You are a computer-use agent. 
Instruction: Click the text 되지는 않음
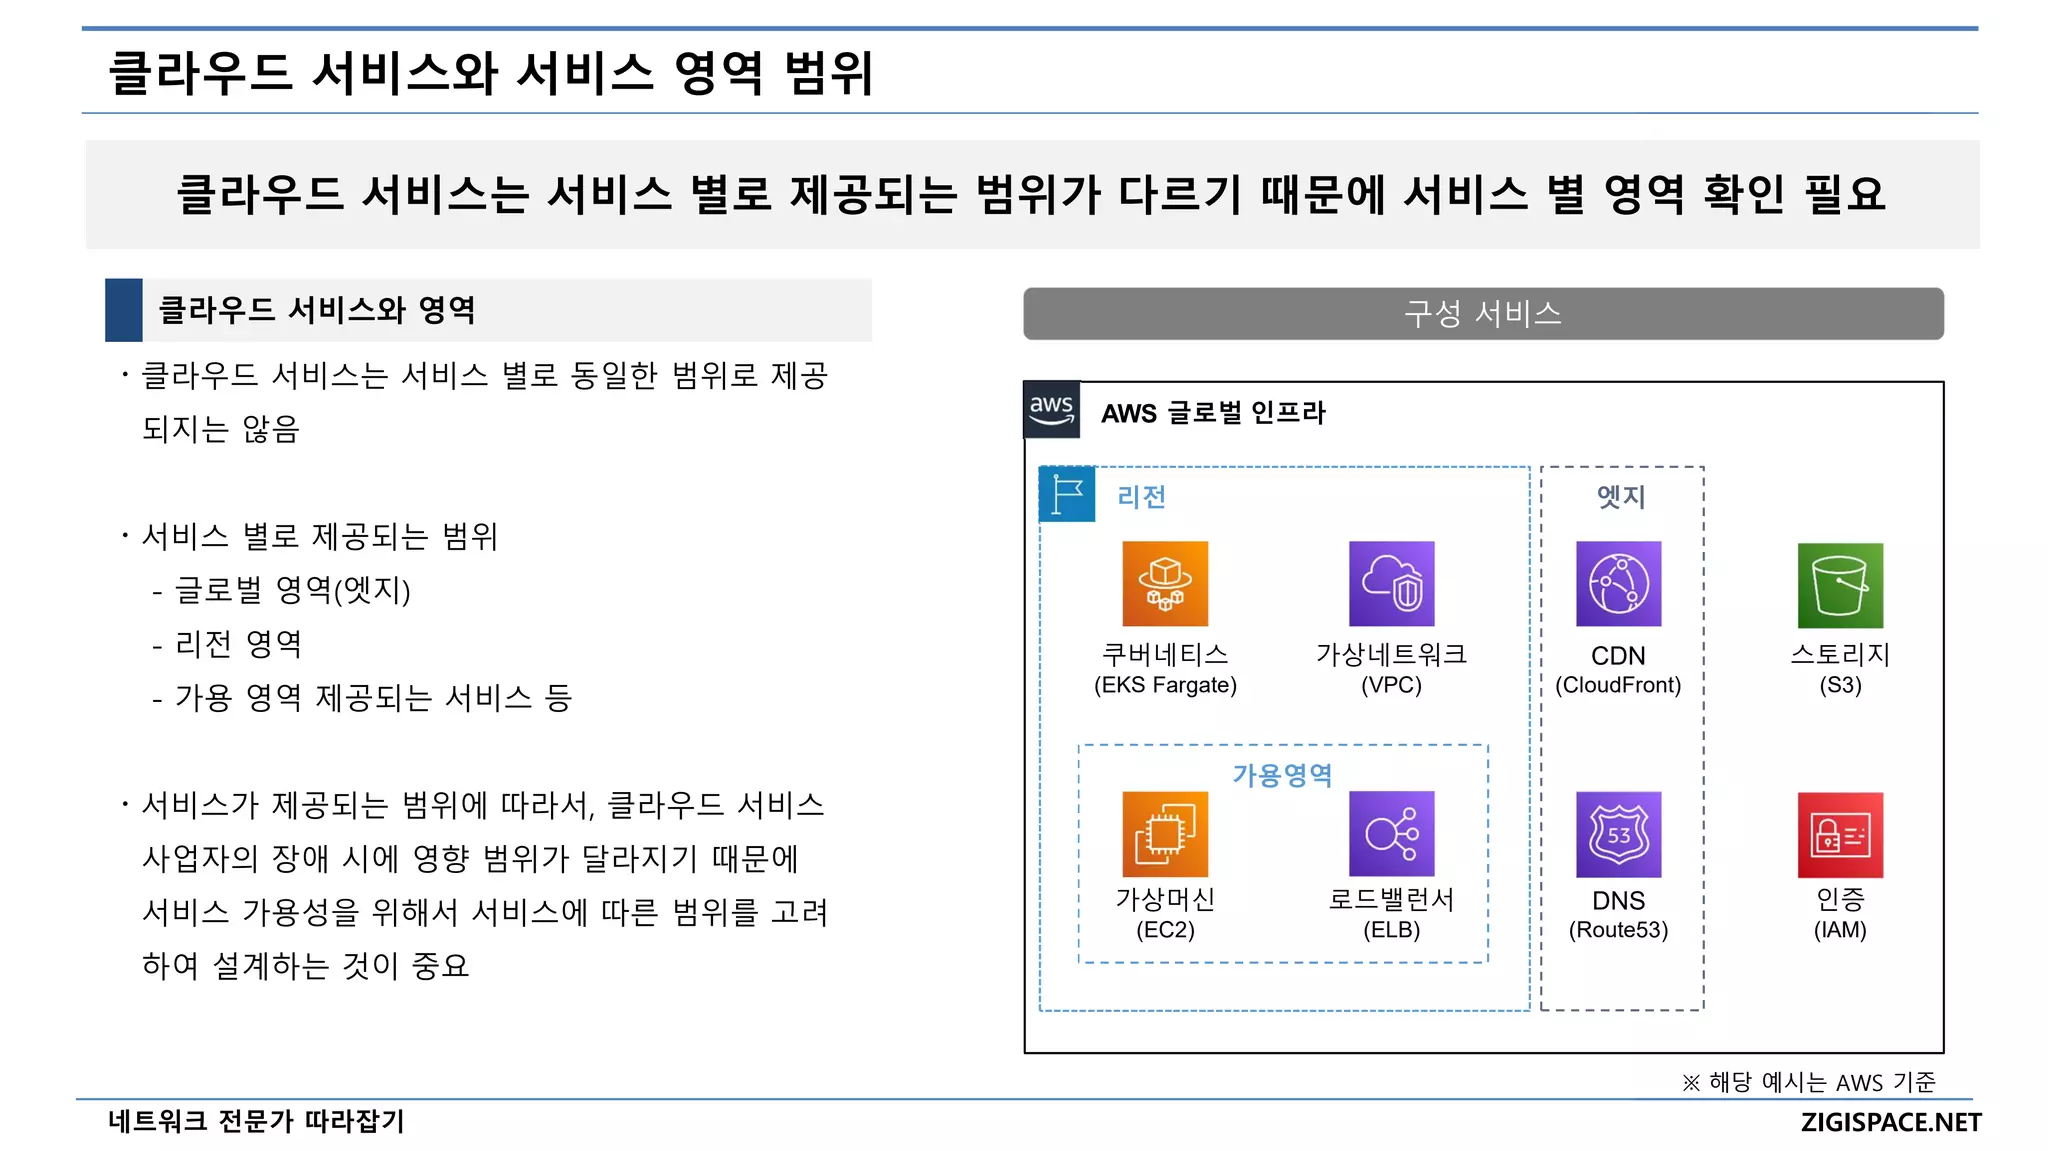(x=221, y=430)
